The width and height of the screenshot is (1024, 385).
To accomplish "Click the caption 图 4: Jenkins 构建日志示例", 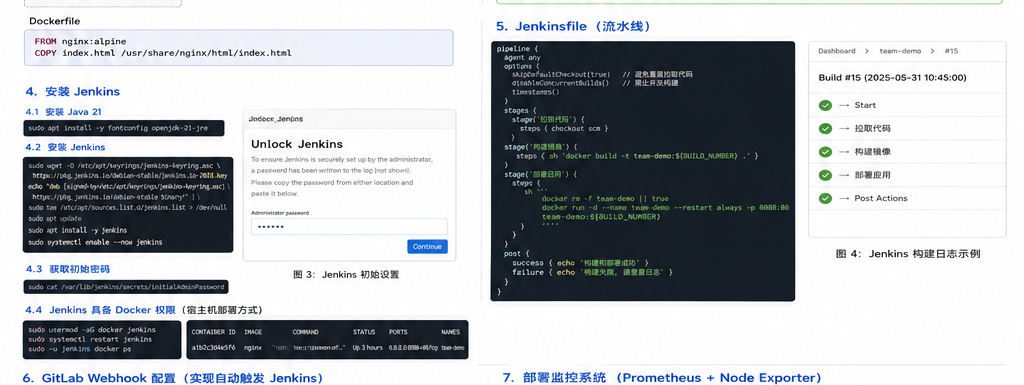I will (908, 254).
